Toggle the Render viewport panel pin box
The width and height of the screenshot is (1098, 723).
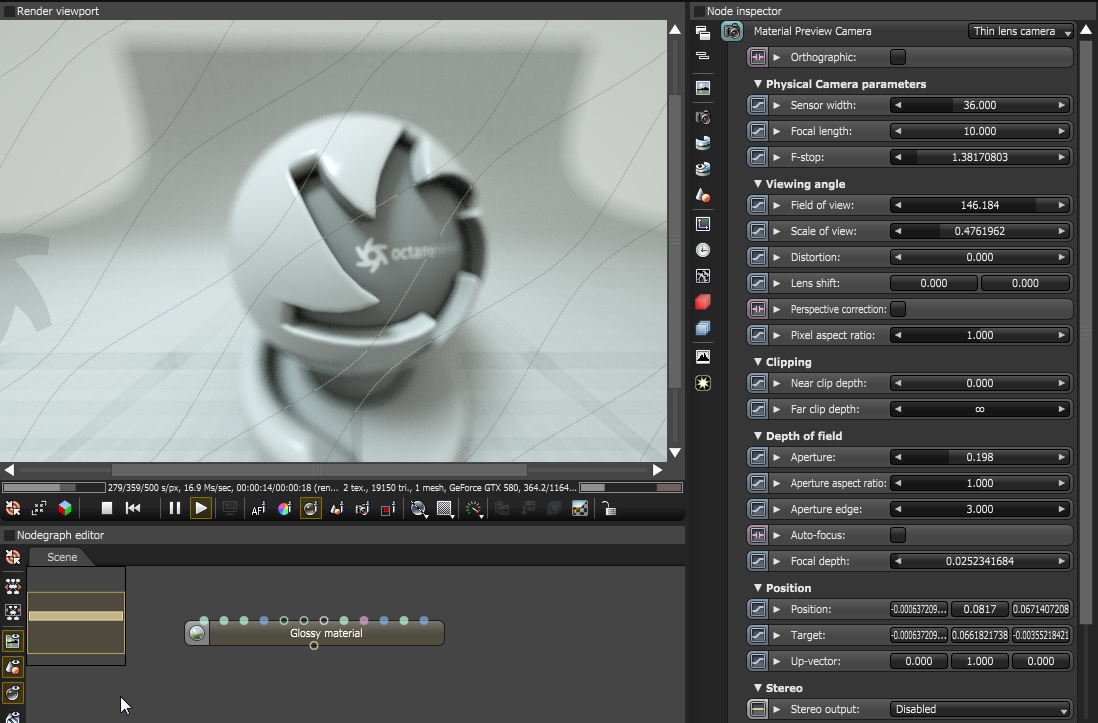pos(10,11)
